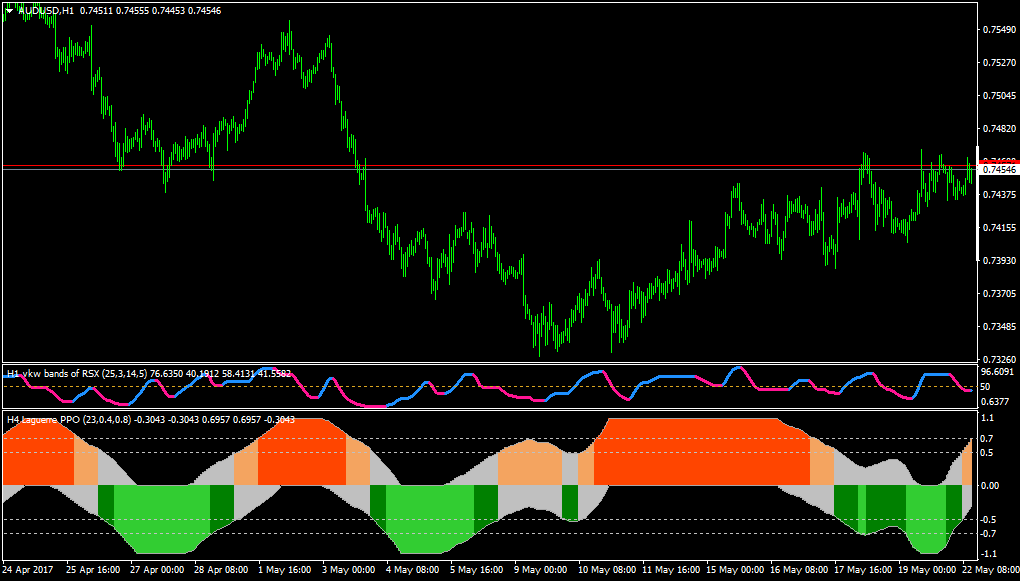Click the 0.75490 price scale label

(x=999, y=30)
